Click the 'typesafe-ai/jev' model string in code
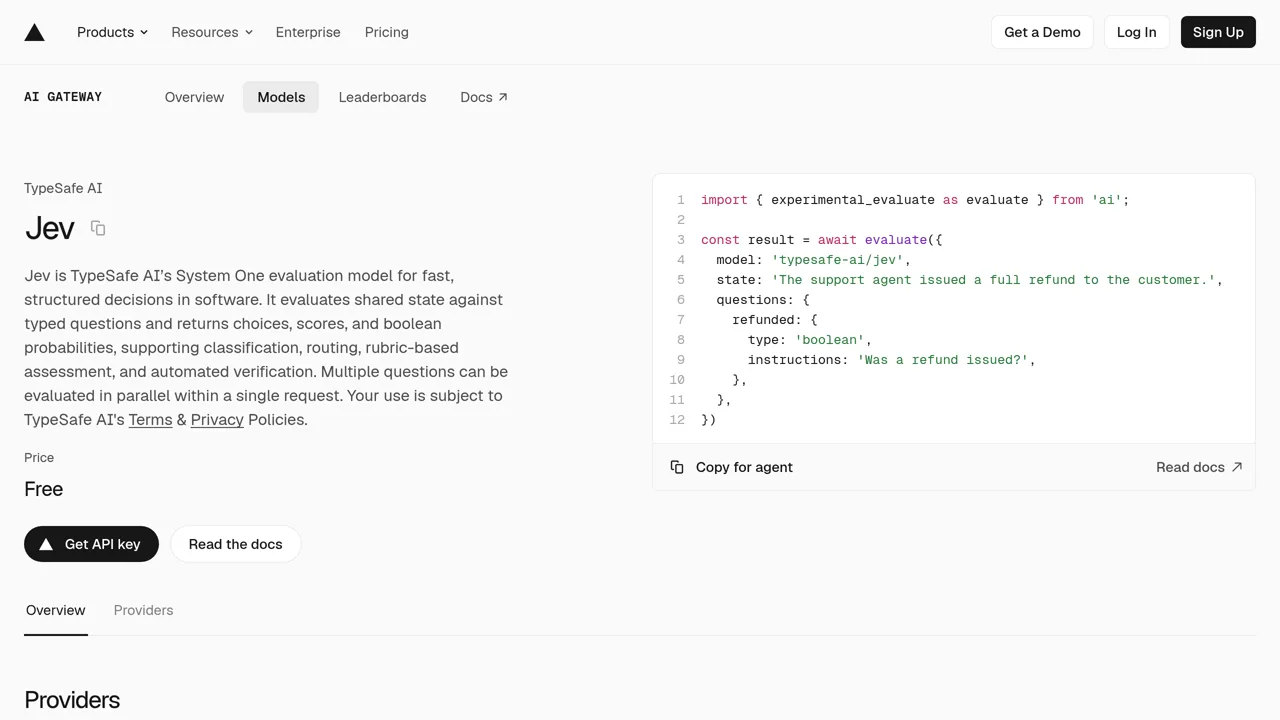Image resolution: width=1280 pixels, height=720 pixels. point(837,260)
